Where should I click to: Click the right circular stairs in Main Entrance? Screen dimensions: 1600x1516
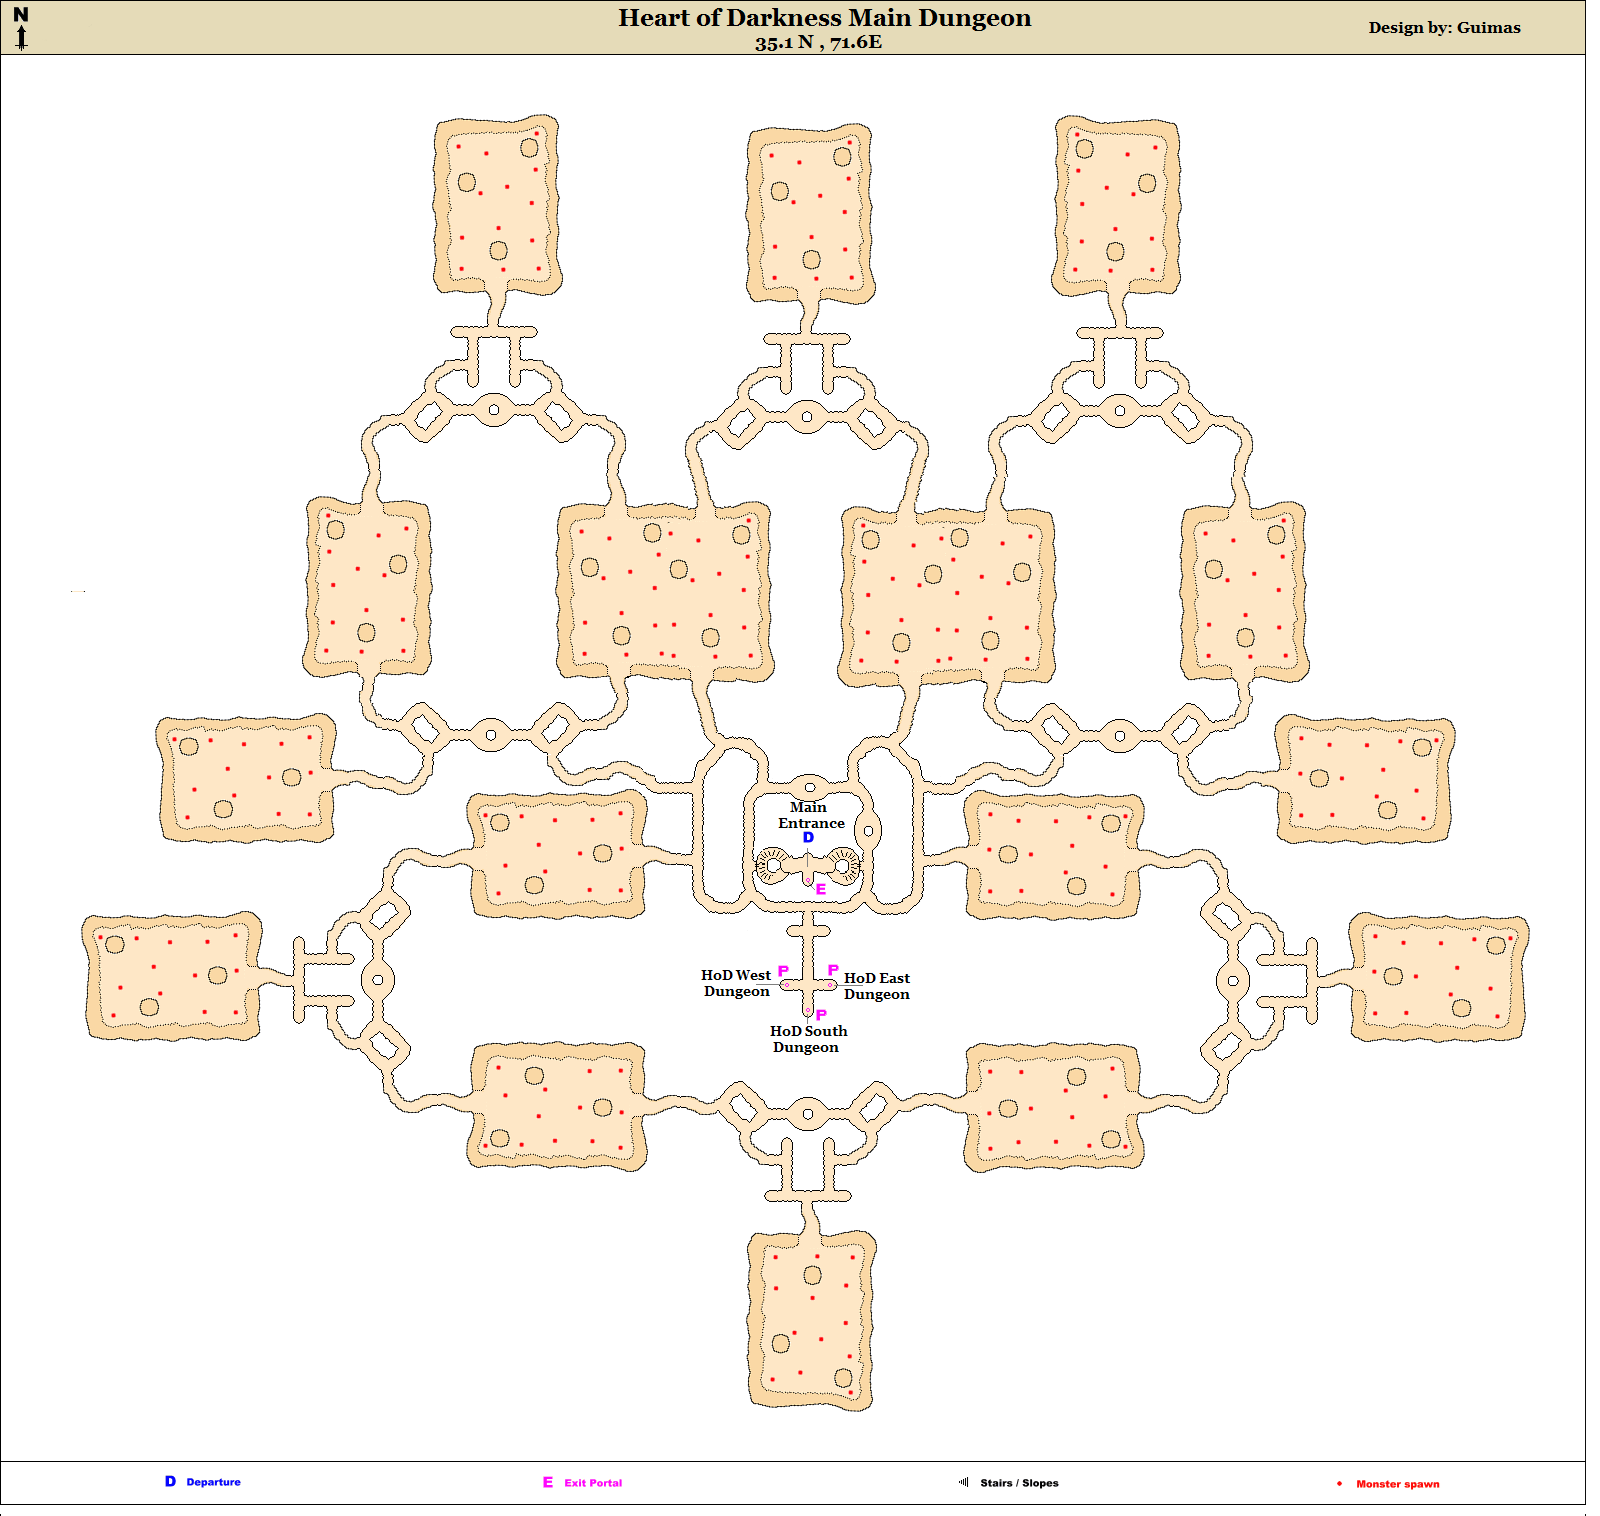pos(844,865)
